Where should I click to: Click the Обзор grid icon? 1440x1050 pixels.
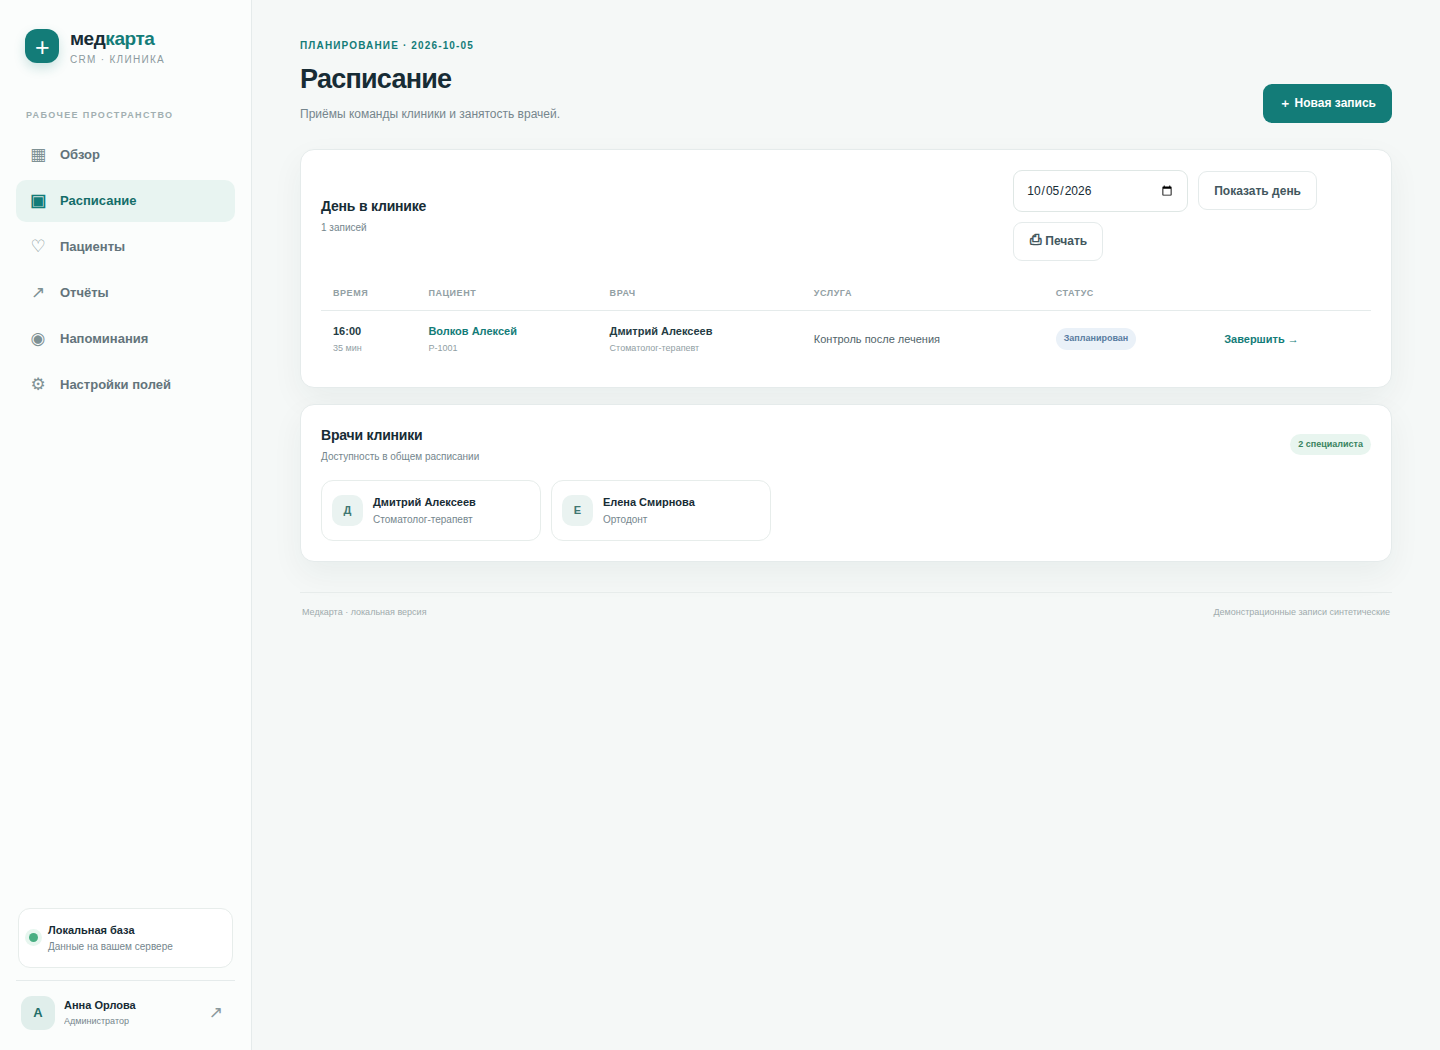click(38, 155)
